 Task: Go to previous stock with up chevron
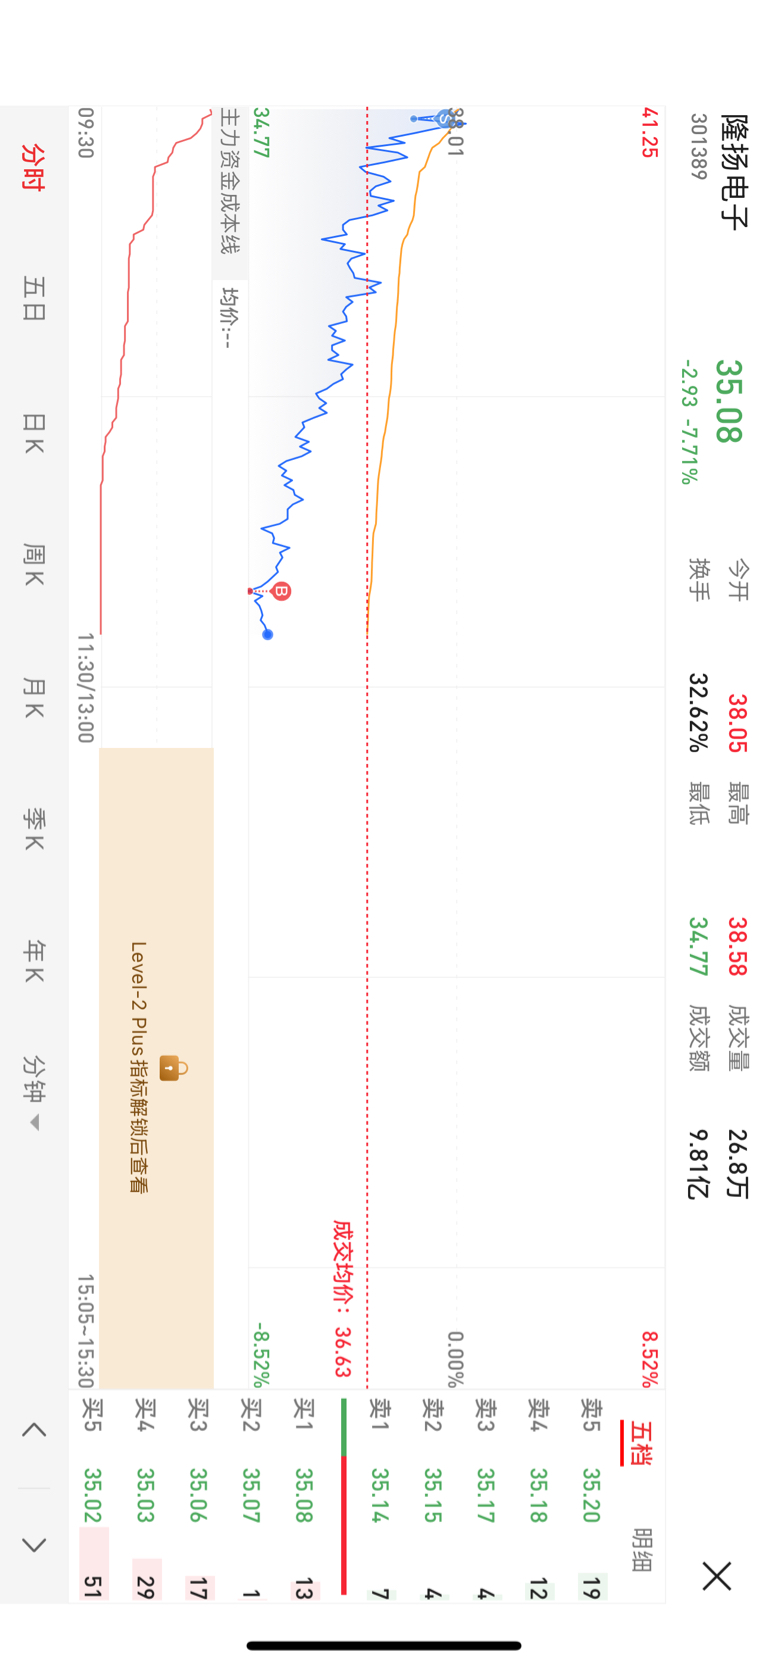pyautogui.click(x=34, y=1430)
